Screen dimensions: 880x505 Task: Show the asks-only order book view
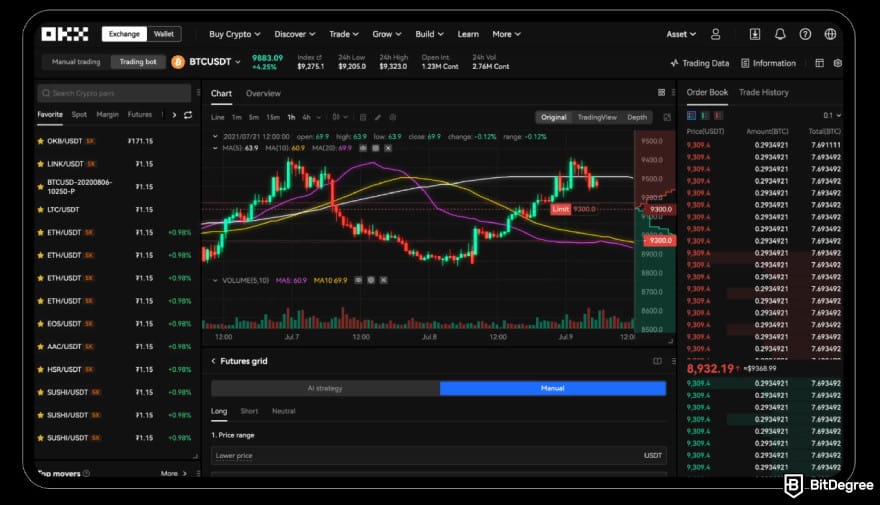click(718, 116)
